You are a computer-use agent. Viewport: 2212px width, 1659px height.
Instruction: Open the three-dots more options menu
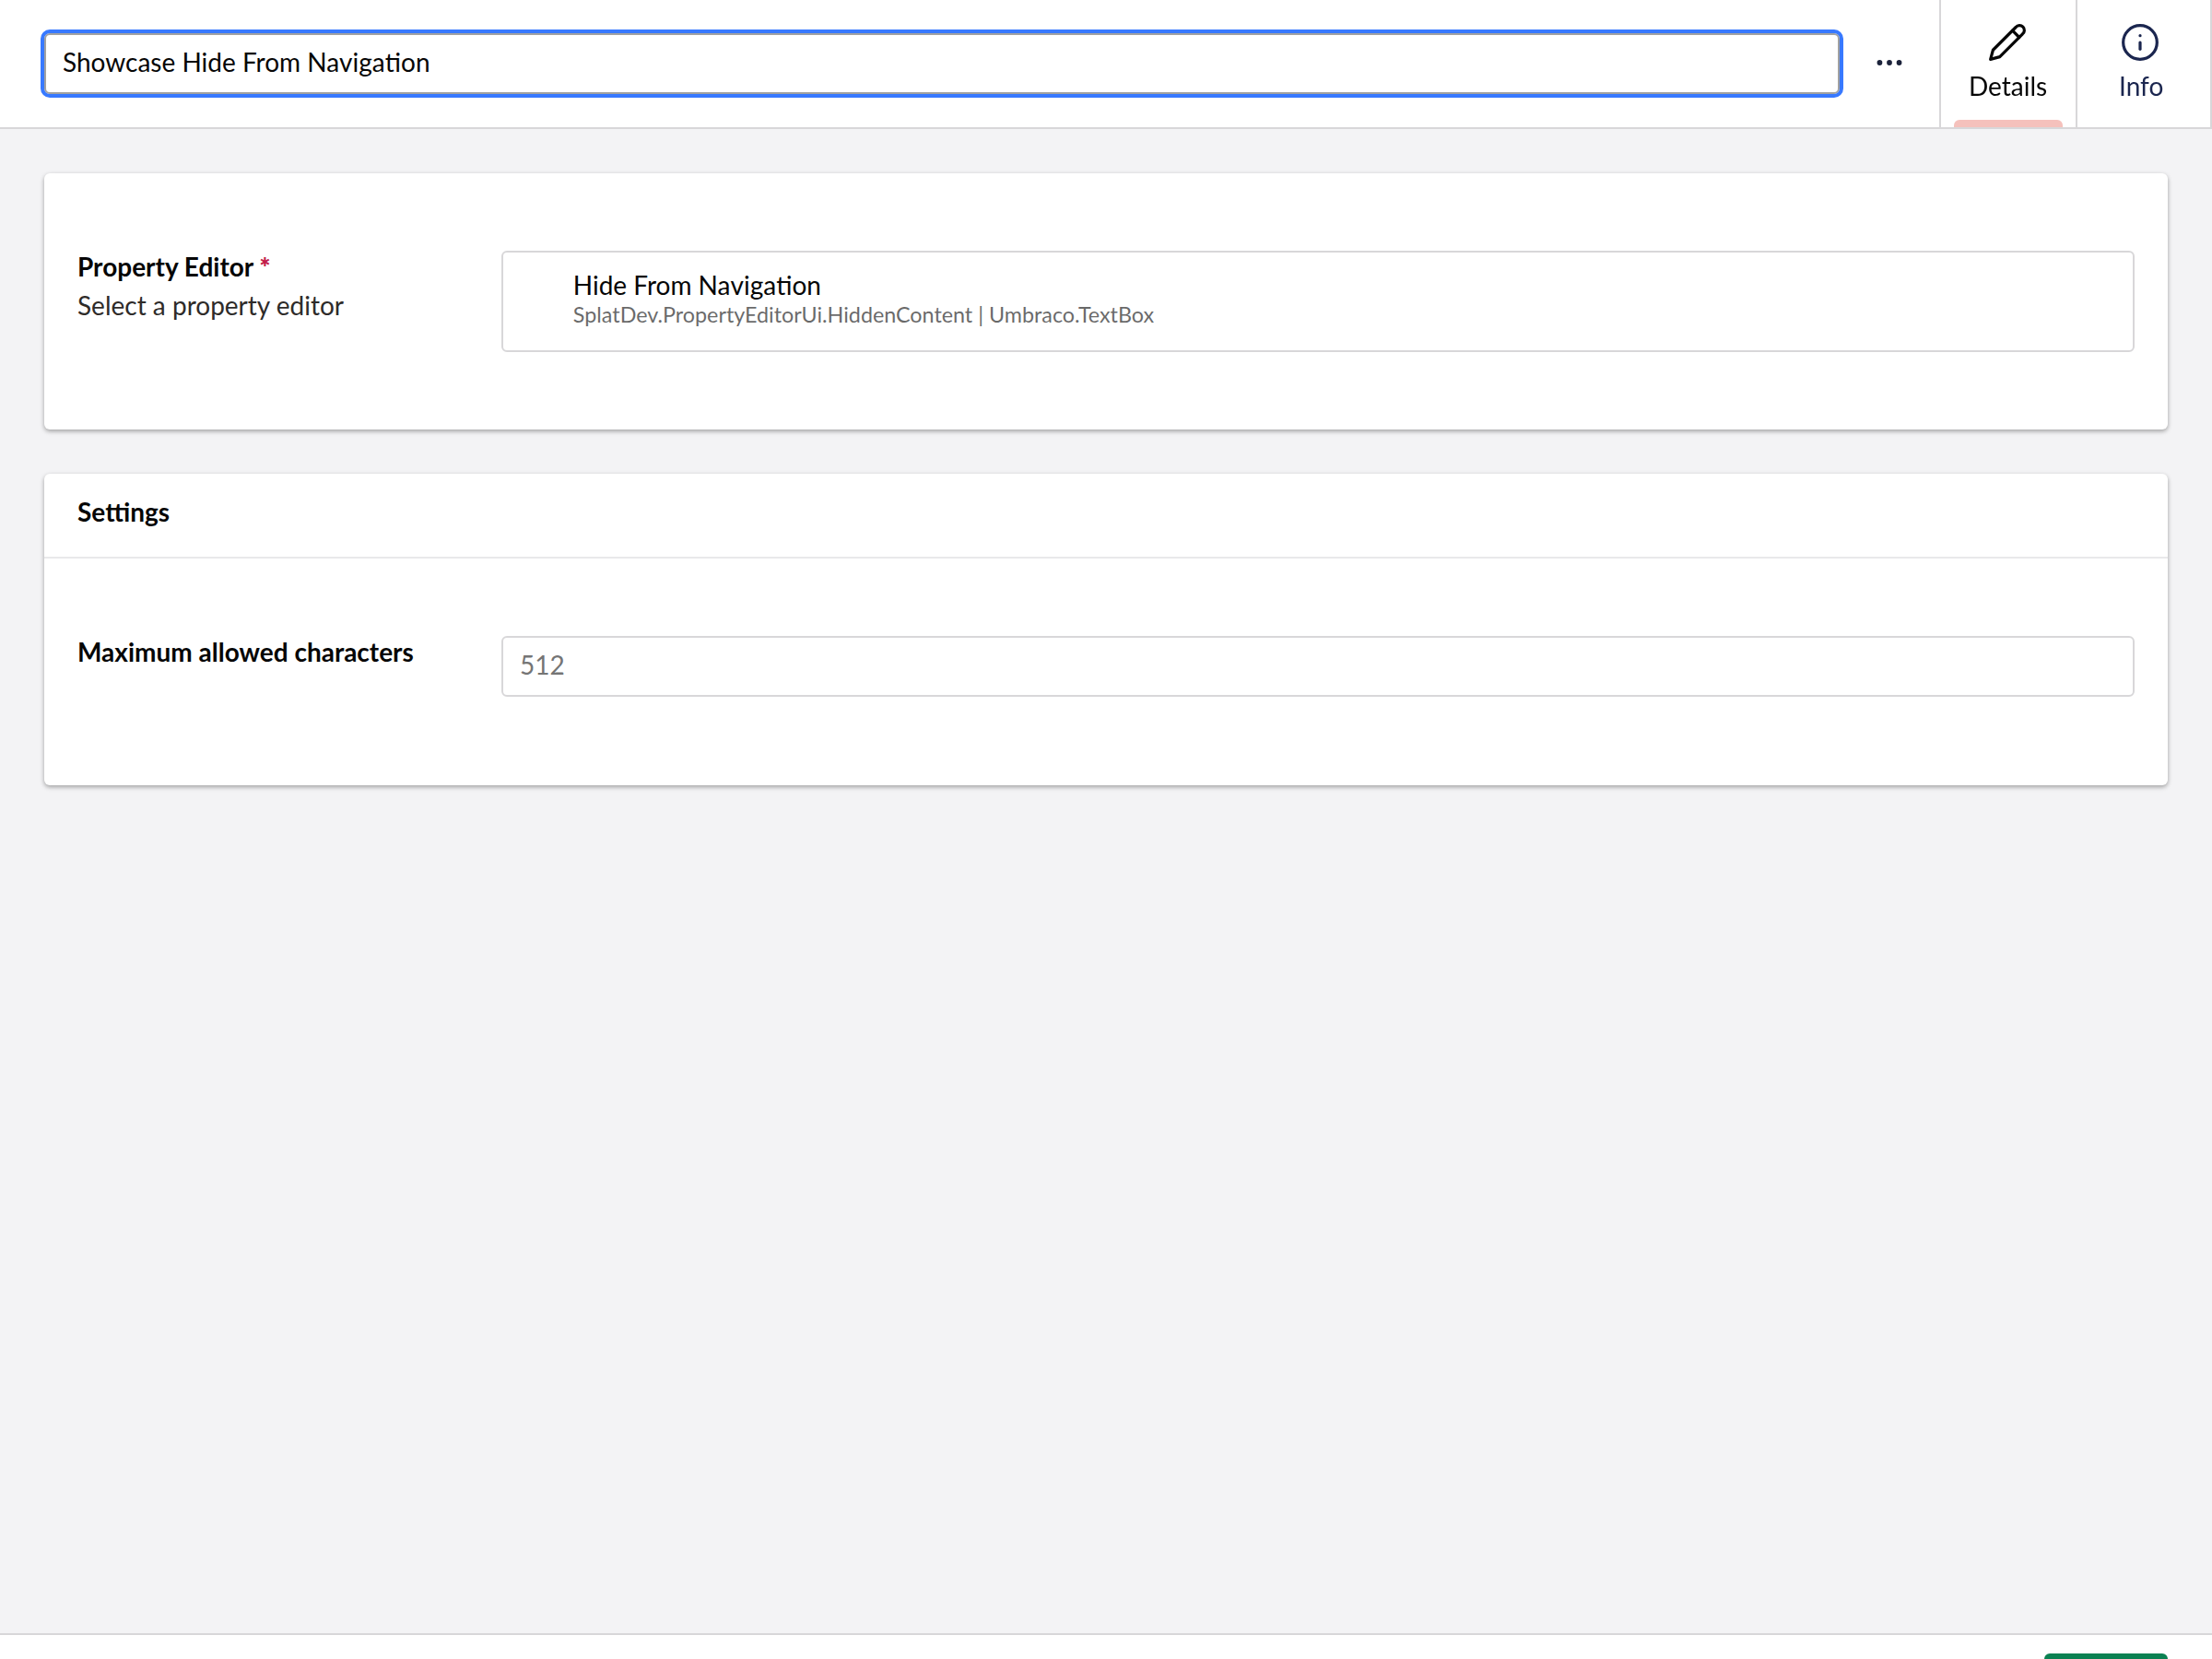pyautogui.click(x=1889, y=63)
